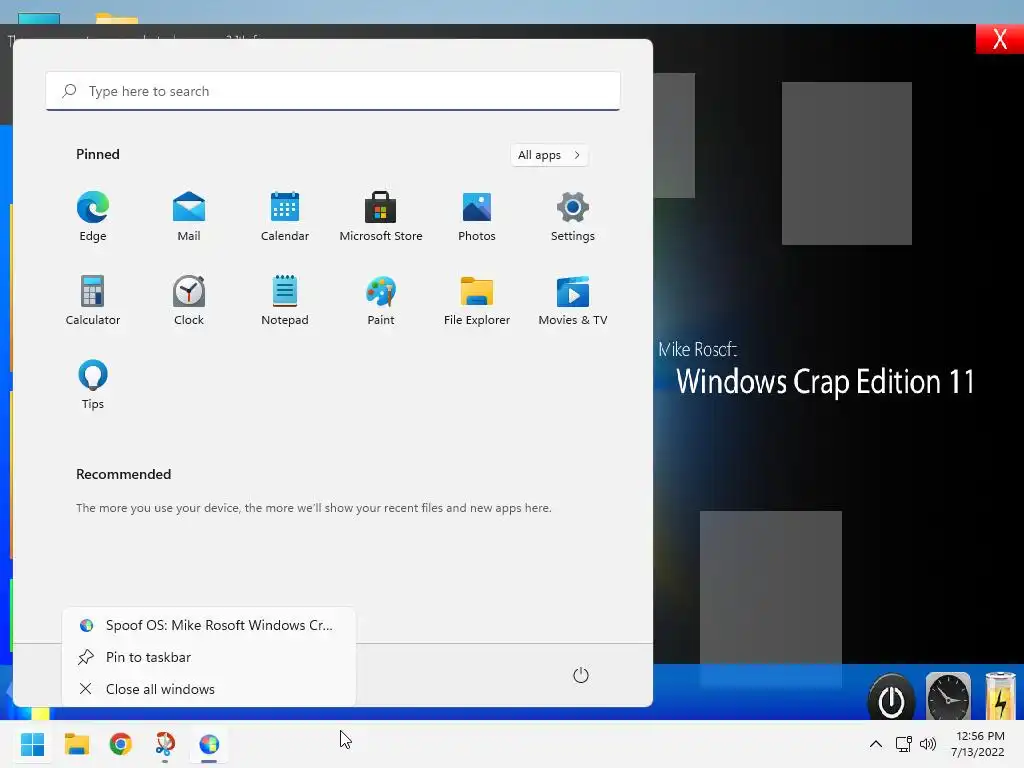Open the network status tray icon
The image size is (1024, 768).
coord(904,744)
